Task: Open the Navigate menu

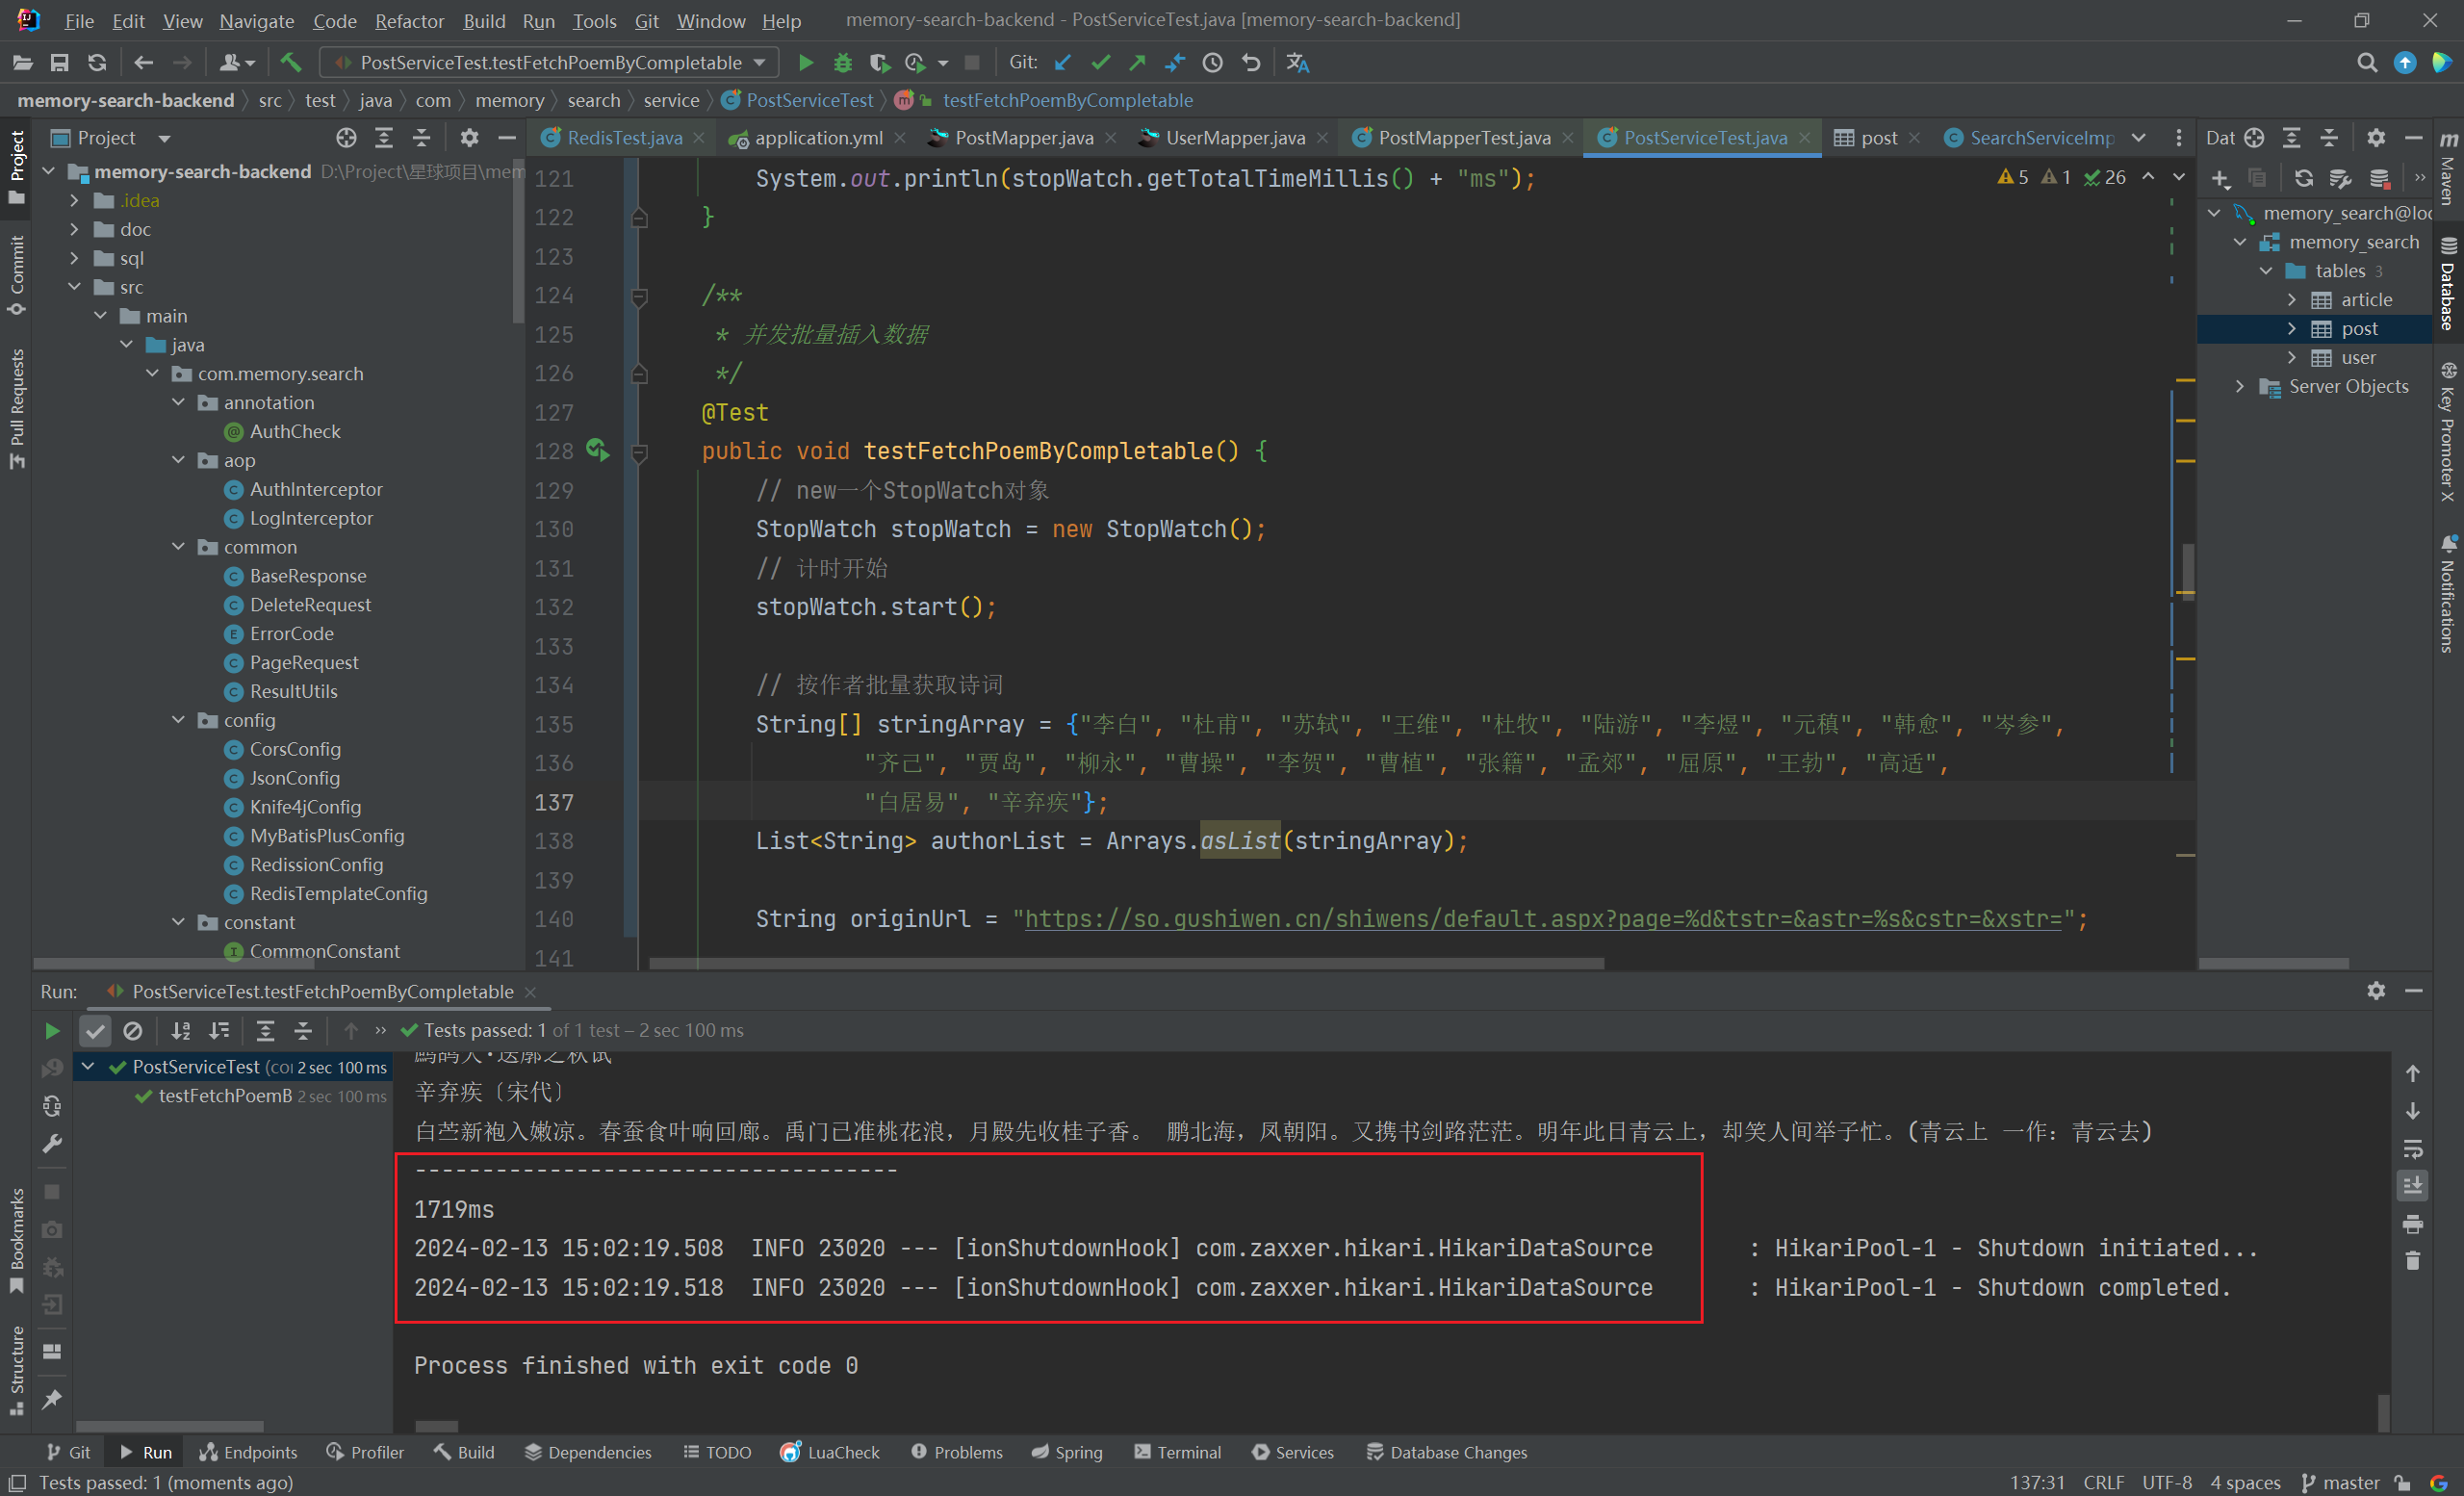Action: pos(257,21)
